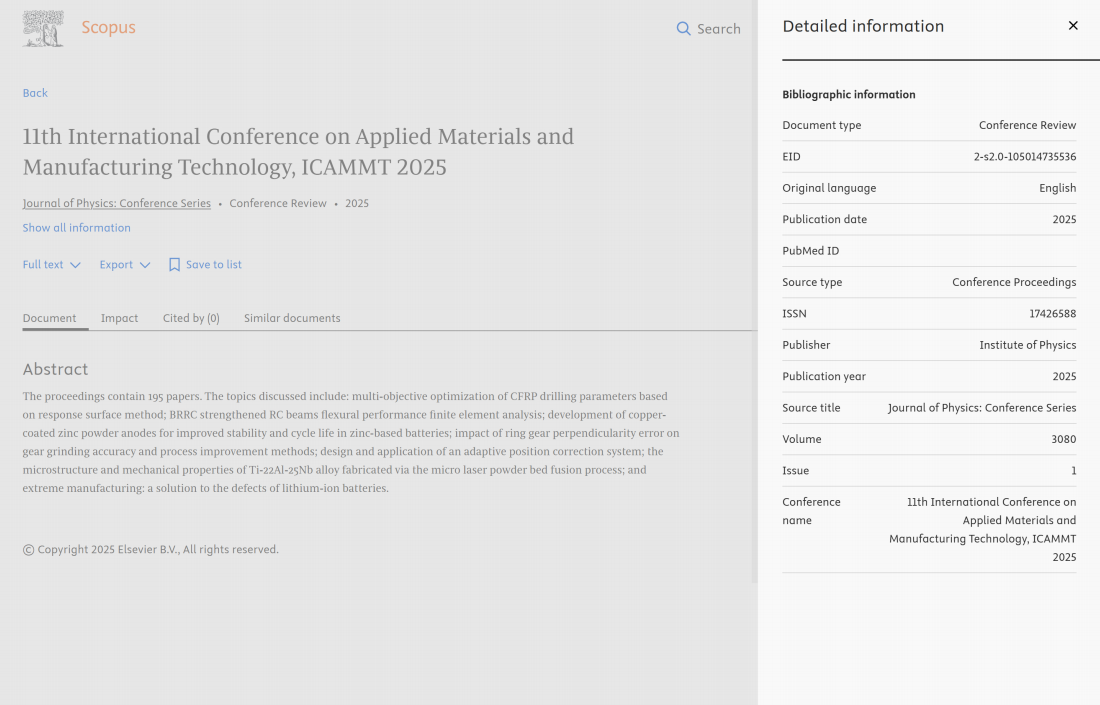
Task: Click Show all information link
Action: tap(77, 228)
